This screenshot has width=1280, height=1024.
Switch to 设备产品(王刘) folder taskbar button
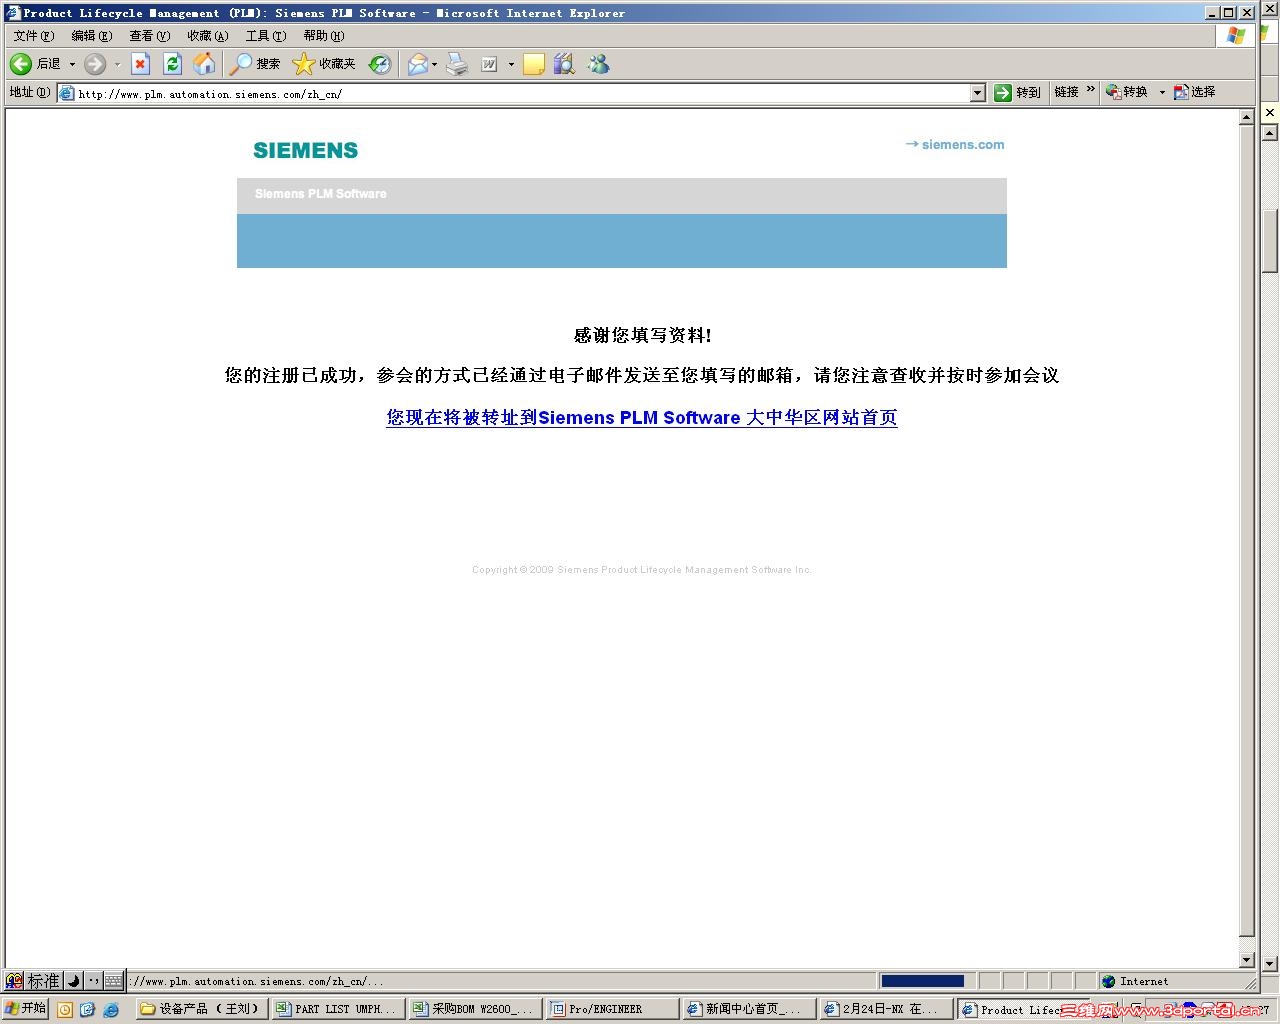[201, 1009]
